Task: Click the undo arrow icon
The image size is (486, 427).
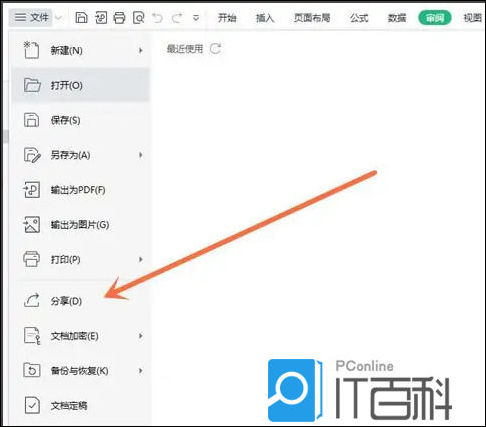Action: click(x=157, y=18)
